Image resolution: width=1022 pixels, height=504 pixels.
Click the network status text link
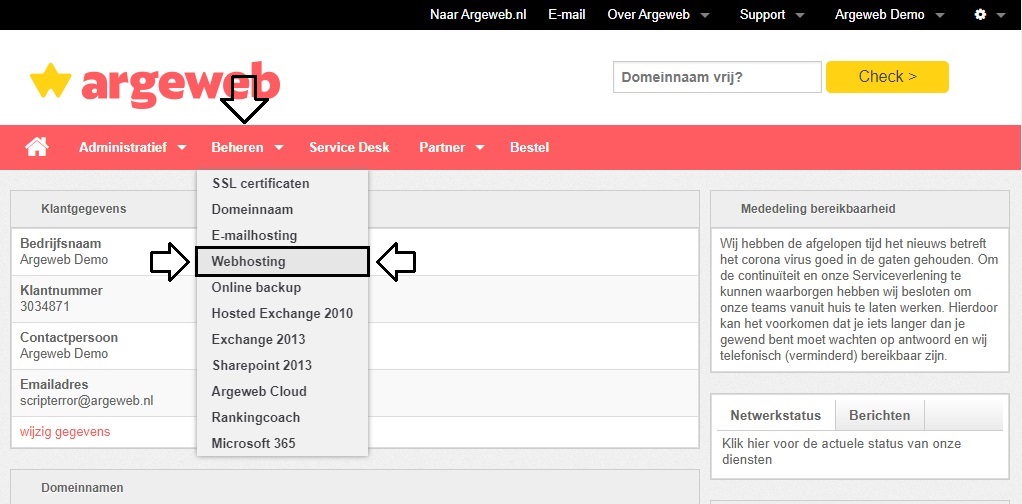pos(841,451)
